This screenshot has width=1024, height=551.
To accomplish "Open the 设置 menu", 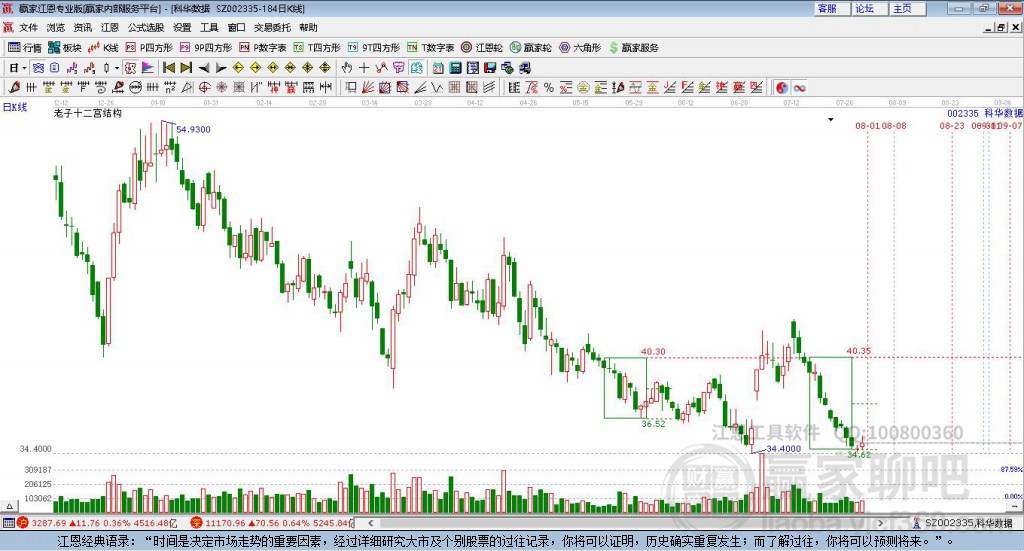I will click(182, 27).
